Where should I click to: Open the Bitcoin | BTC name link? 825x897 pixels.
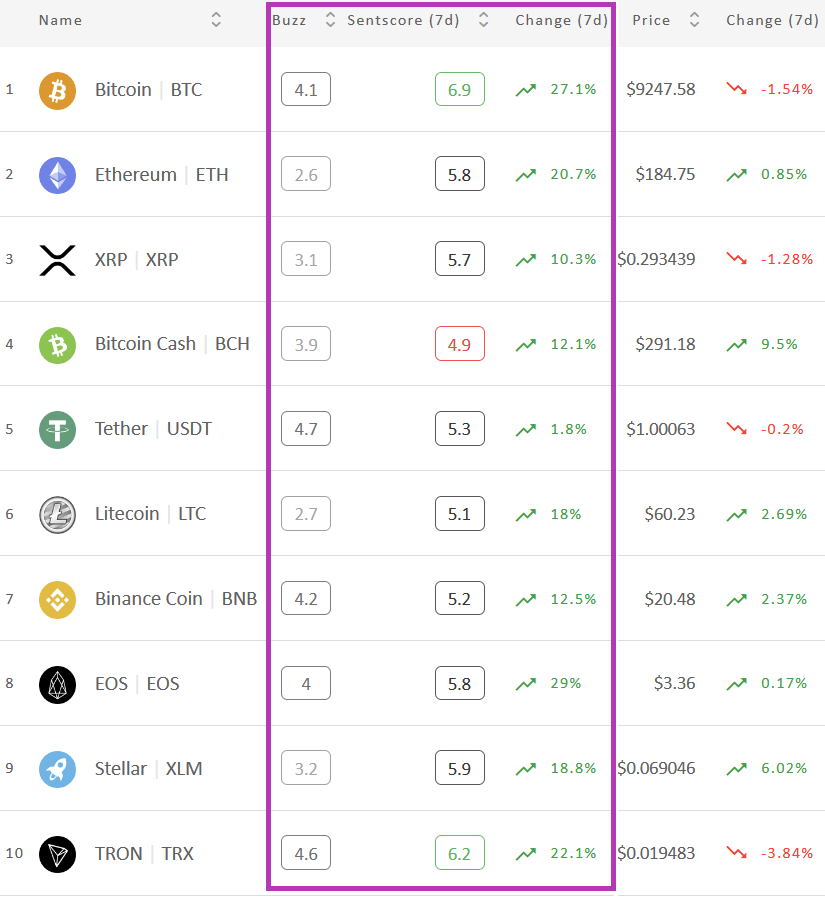pyautogui.click(x=149, y=90)
